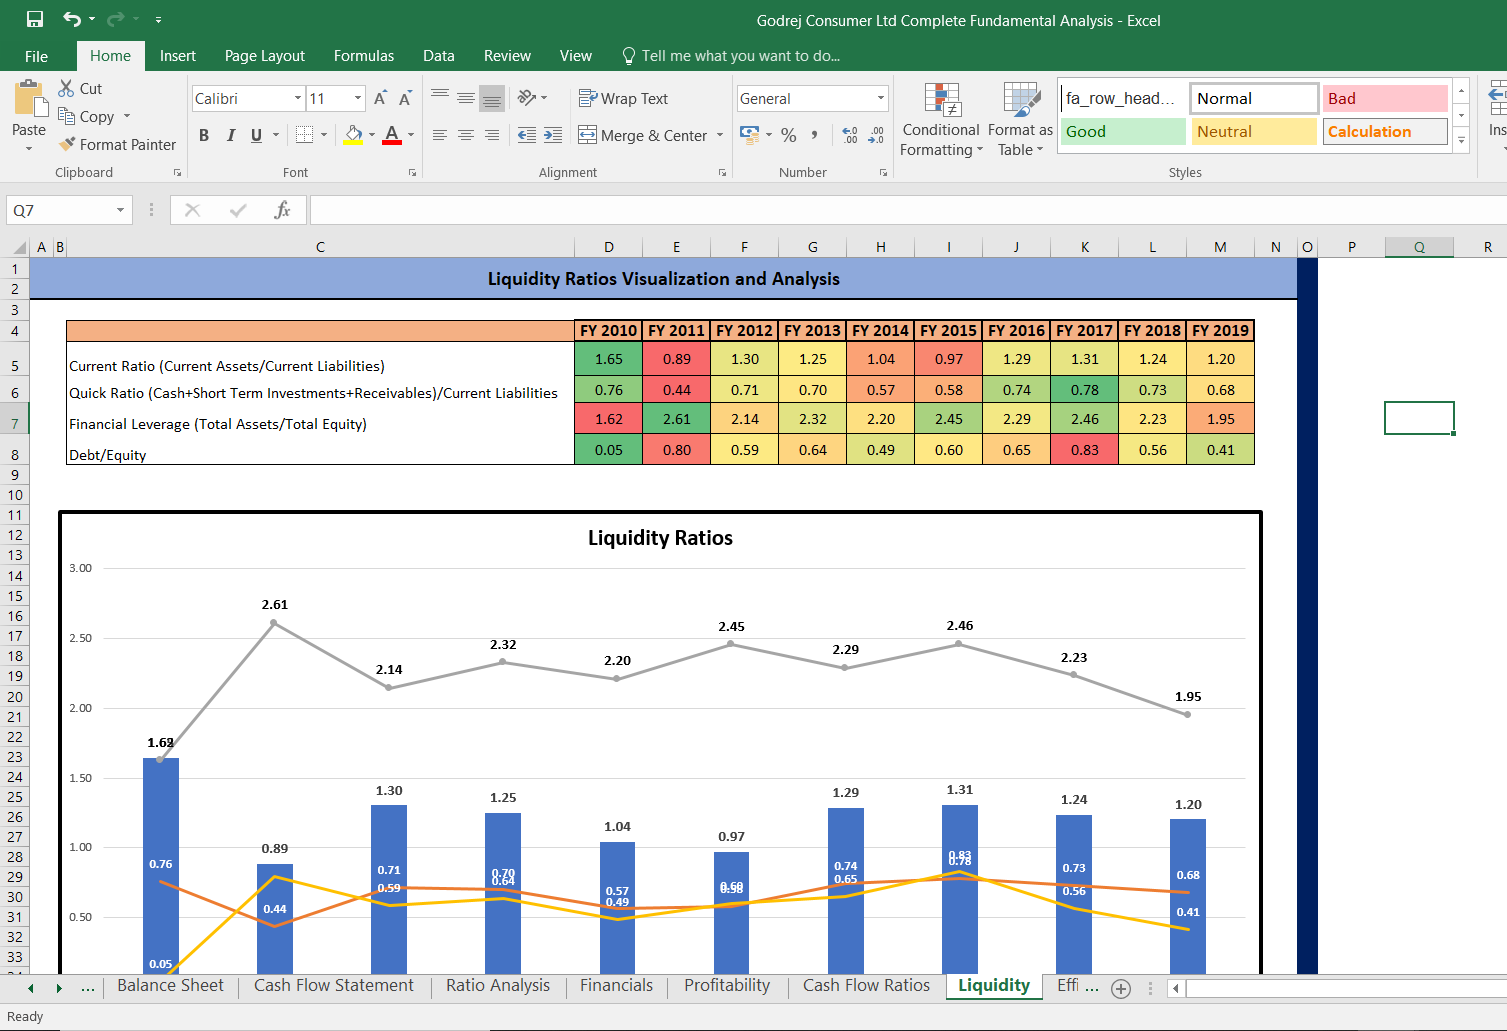The image size is (1507, 1031).
Task: Apply yellow Fill Color bucket
Action: [354, 135]
